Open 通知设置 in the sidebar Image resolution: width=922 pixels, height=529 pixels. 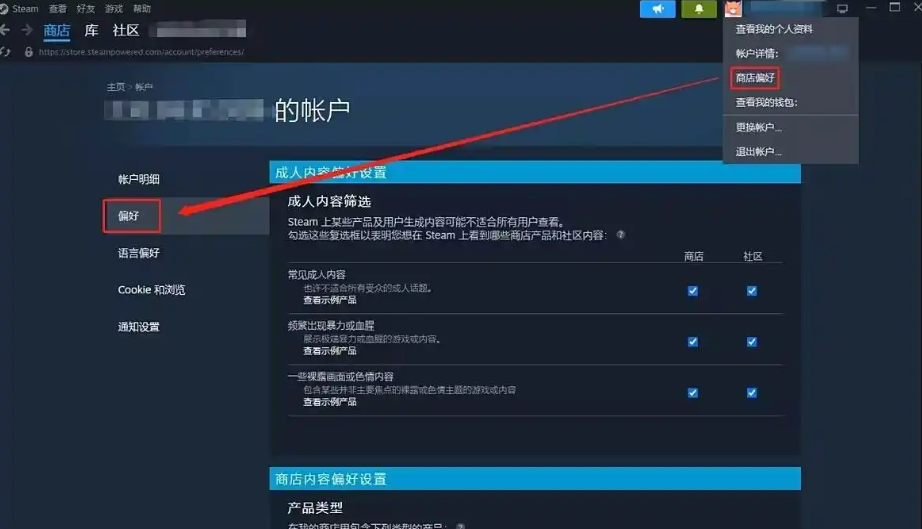(x=139, y=327)
